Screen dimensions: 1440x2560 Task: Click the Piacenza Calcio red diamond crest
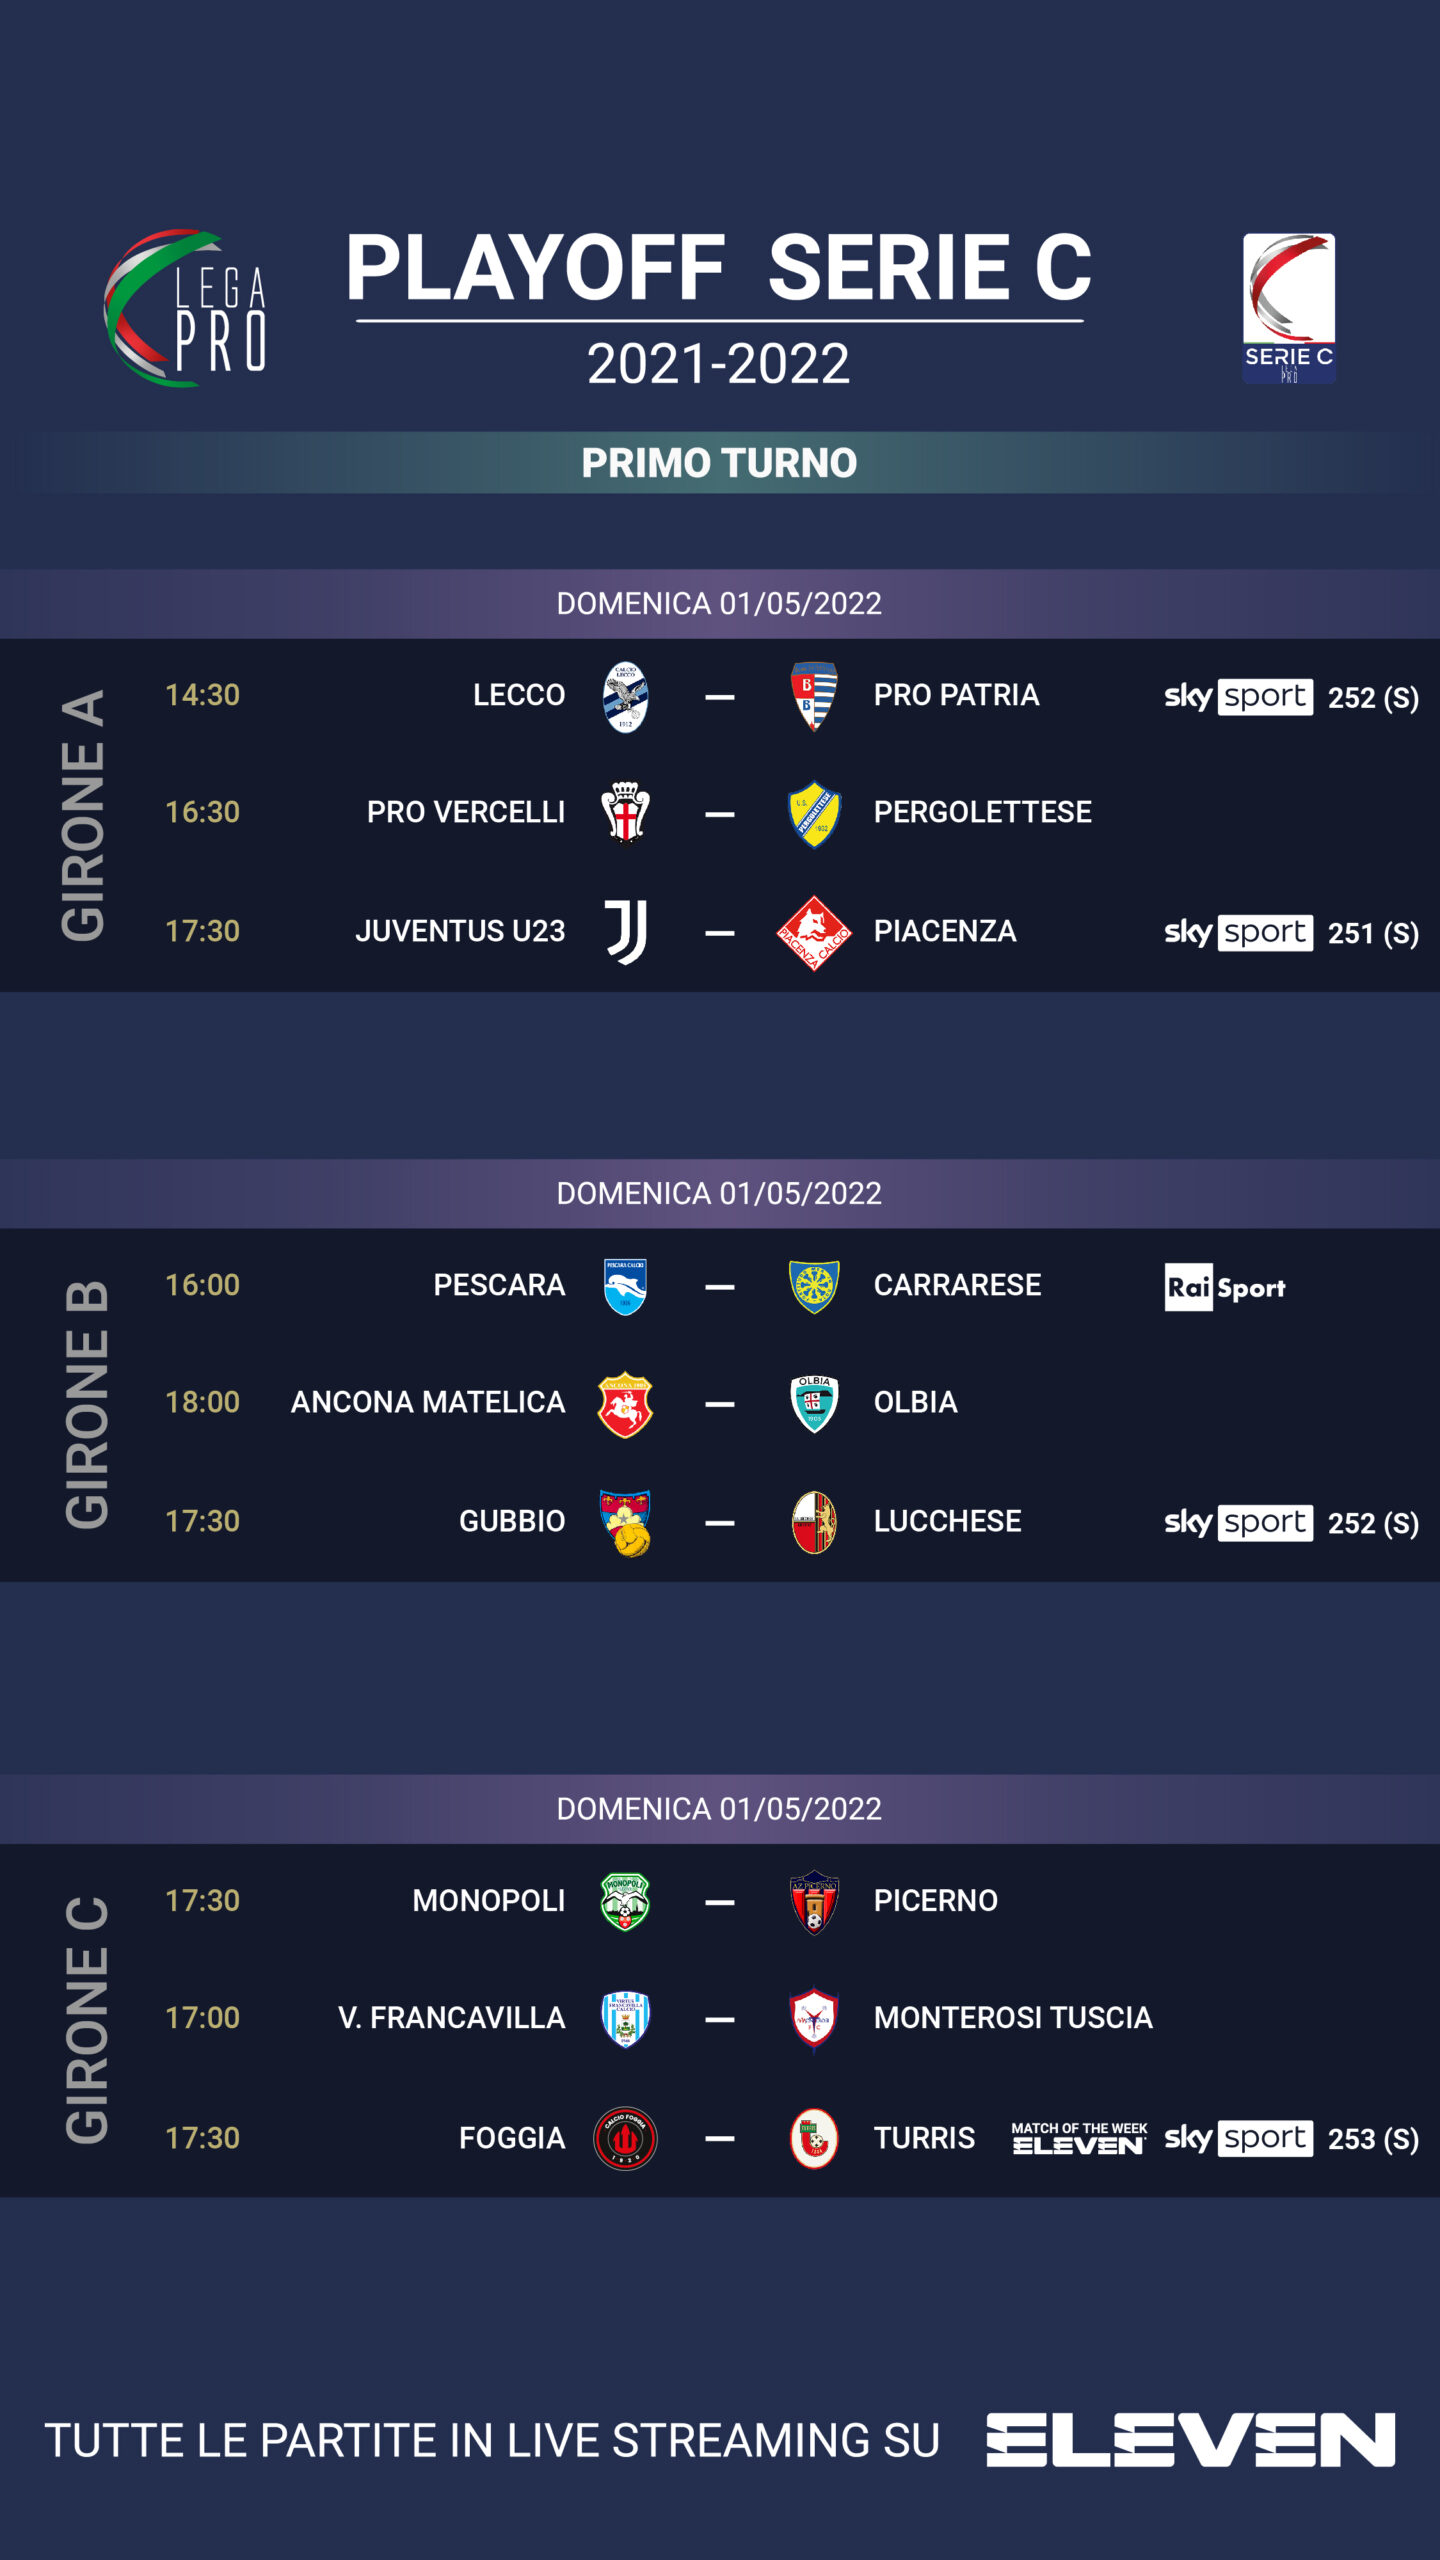pos(814,932)
